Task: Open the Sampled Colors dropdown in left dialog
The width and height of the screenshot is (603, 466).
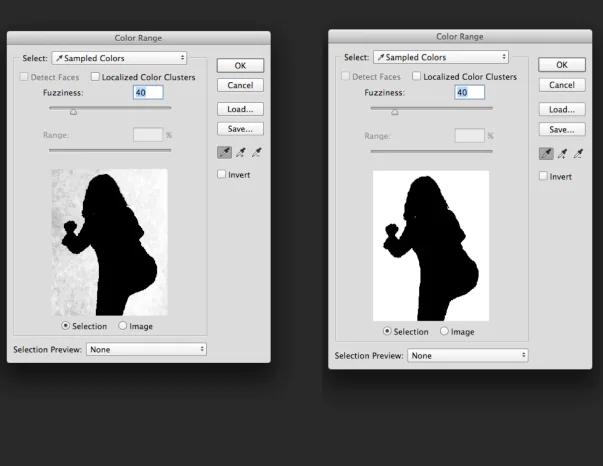Action: pos(118,58)
